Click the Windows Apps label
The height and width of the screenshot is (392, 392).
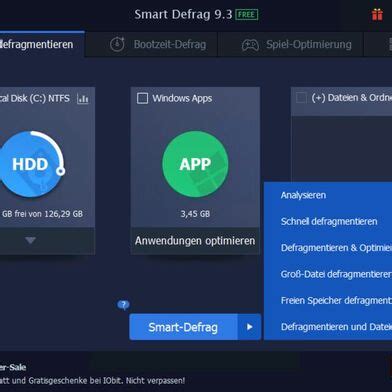(182, 98)
